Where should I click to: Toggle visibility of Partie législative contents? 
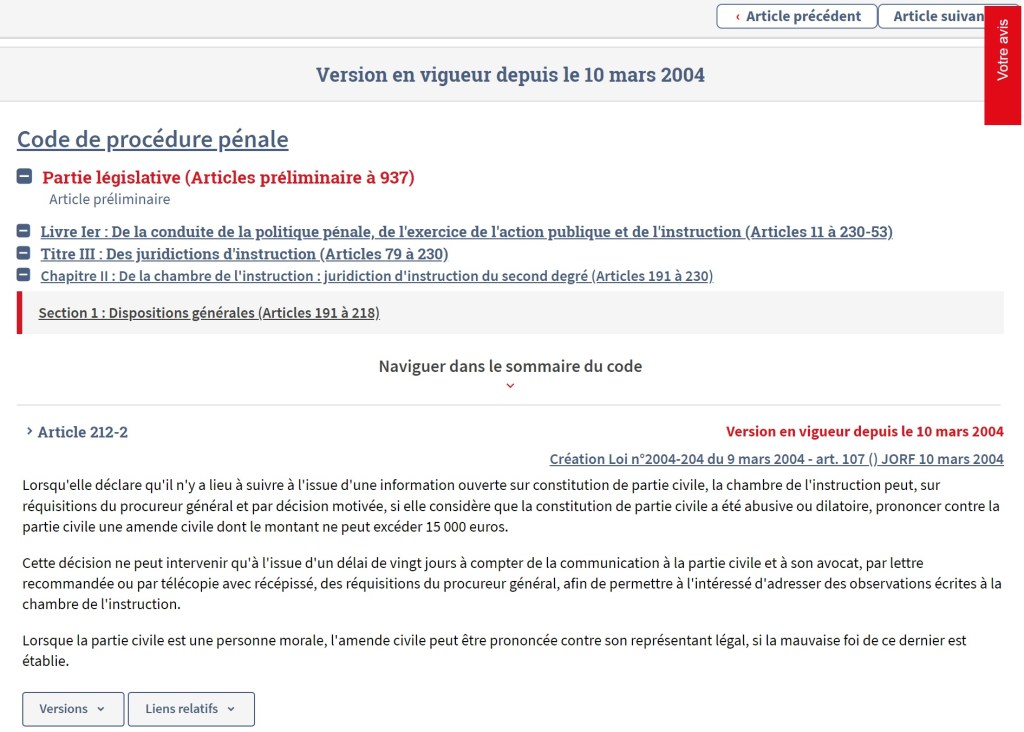22,176
